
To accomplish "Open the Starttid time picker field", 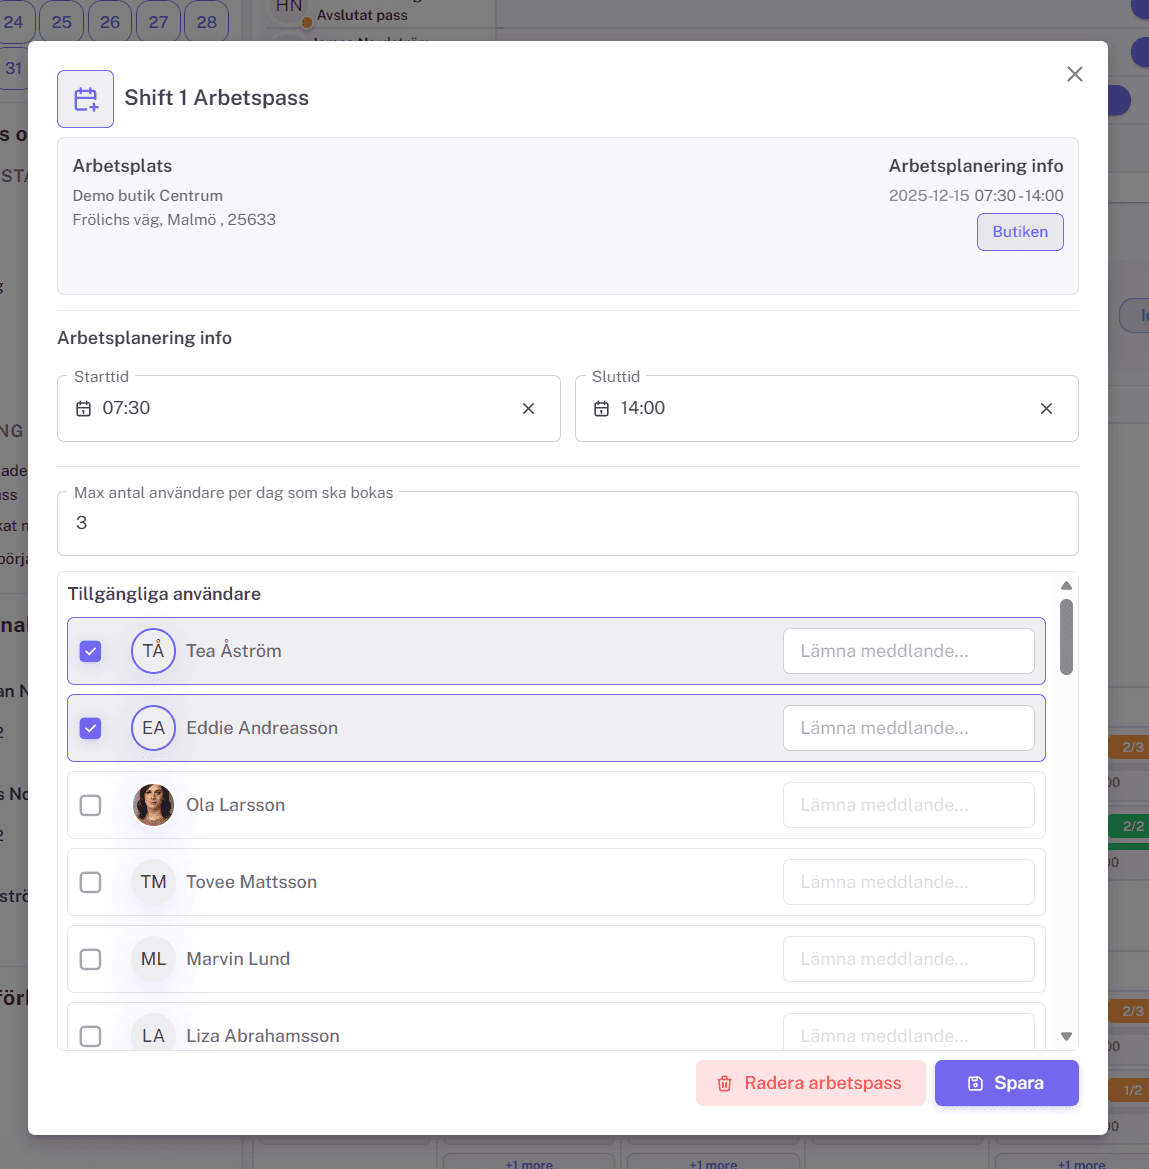I will 300,409.
